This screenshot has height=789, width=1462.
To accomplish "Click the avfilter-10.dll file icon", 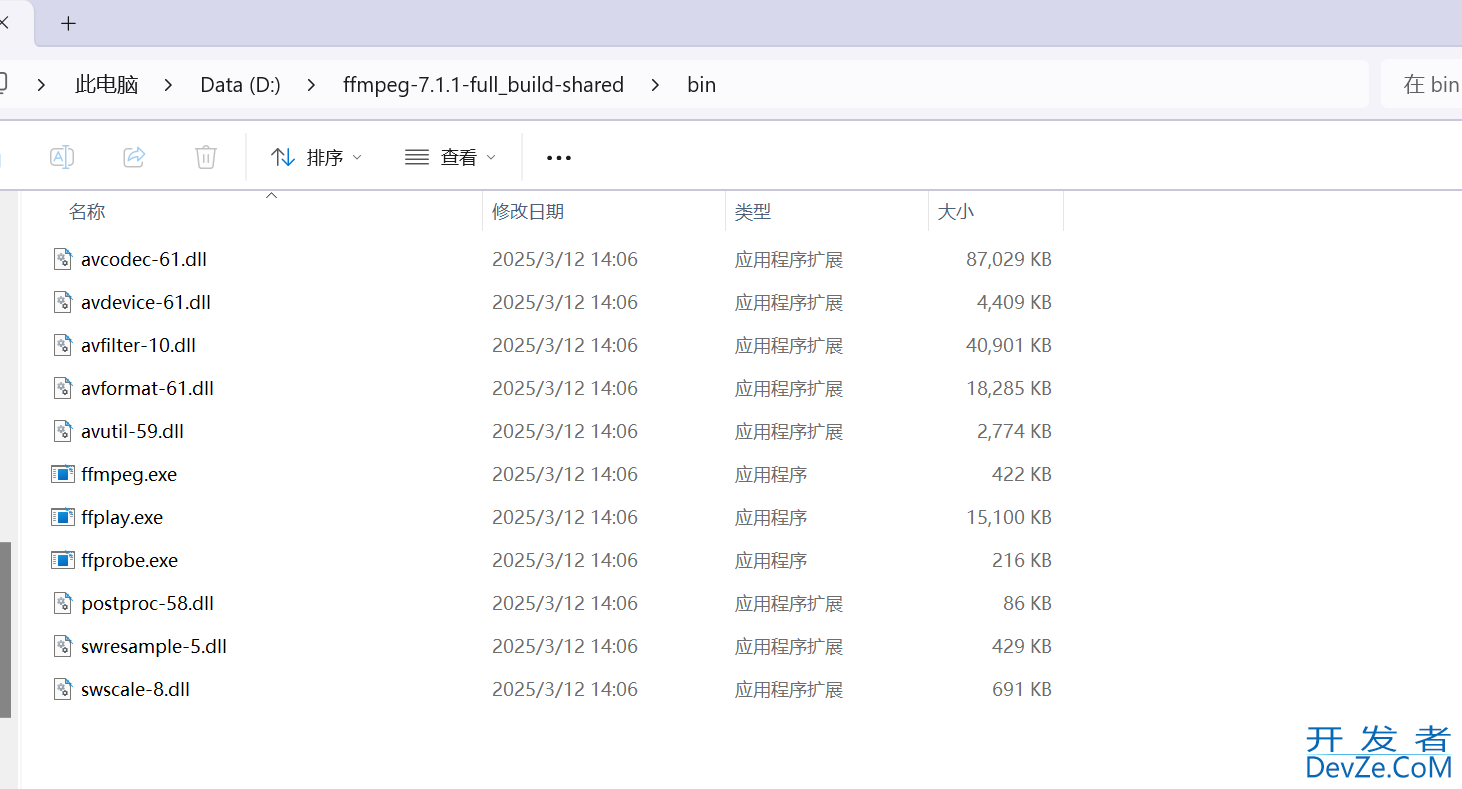I will point(63,345).
